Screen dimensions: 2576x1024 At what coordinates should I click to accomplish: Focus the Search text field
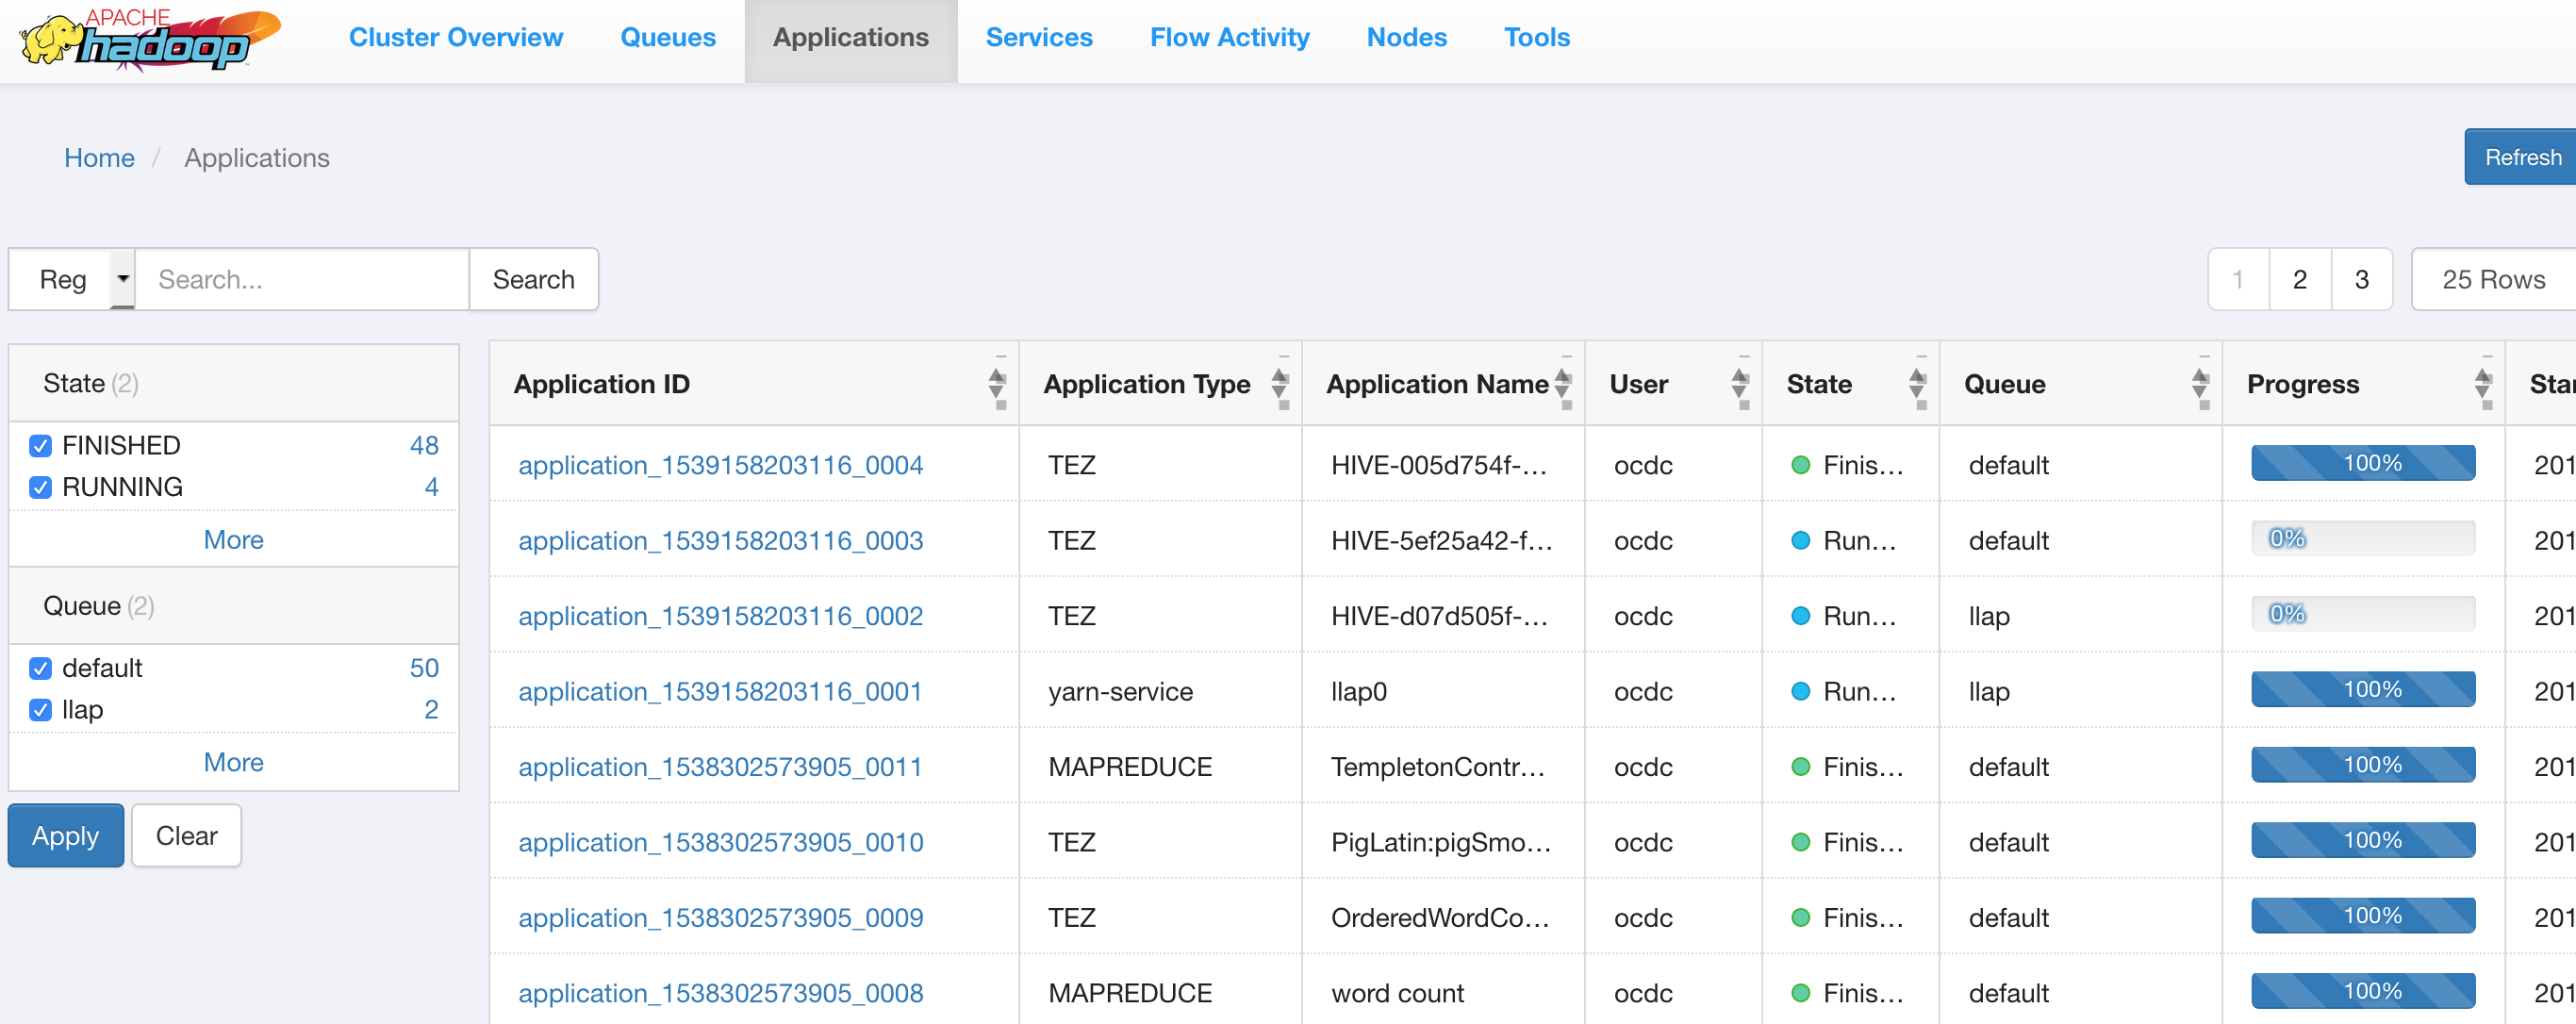coord(302,279)
